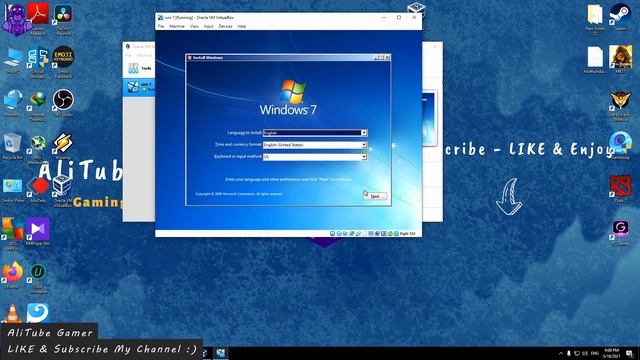Expand the Time and currency format dropdown
This screenshot has width=640, height=360.
click(x=363, y=145)
